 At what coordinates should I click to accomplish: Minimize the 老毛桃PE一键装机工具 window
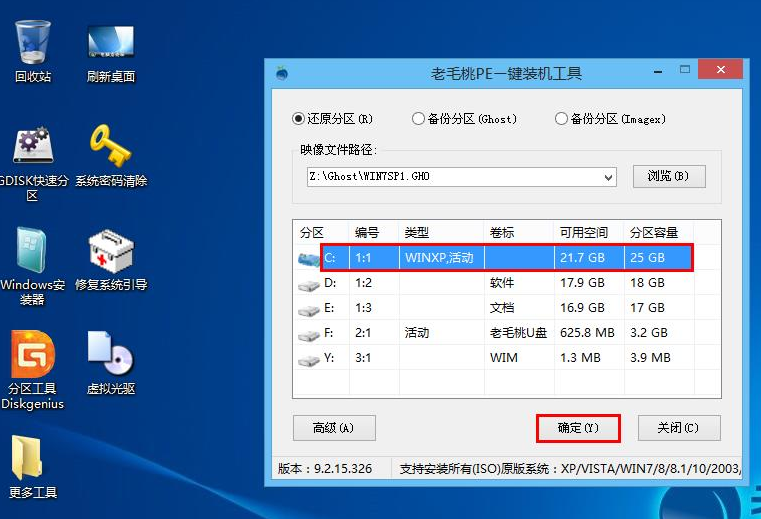point(658,71)
